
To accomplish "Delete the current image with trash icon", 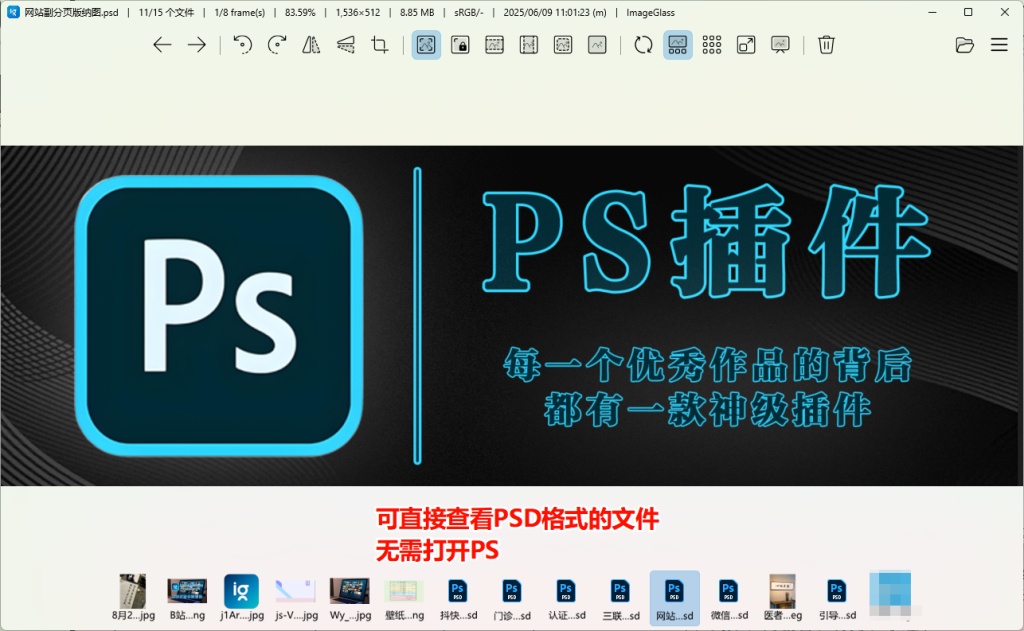I will (x=826, y=45).
